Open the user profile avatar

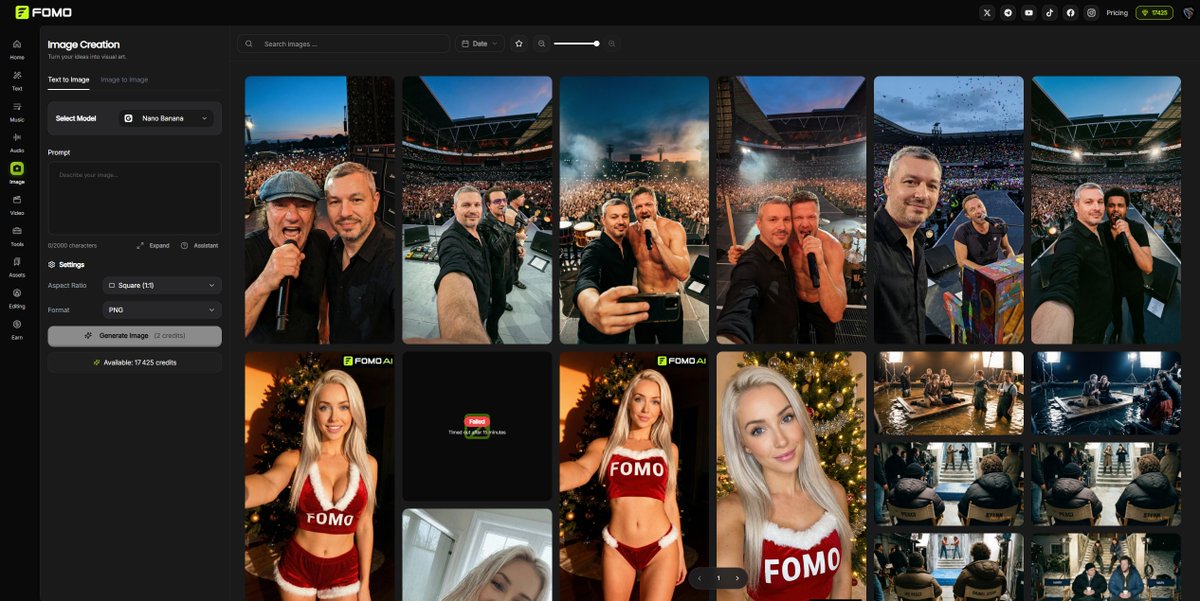click(x=1188, y=13)
